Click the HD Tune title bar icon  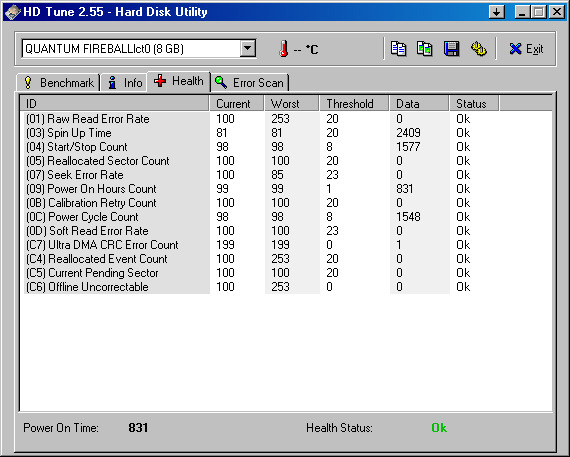tap(12, 12)
